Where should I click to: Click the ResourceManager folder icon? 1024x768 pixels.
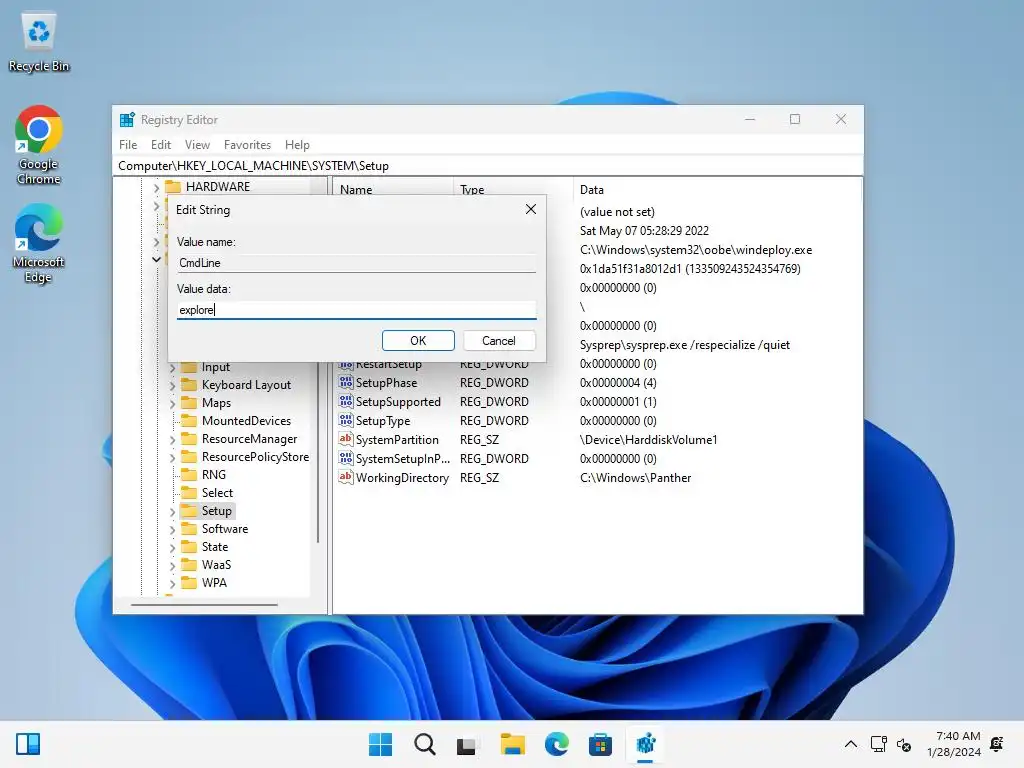point(189,439)
